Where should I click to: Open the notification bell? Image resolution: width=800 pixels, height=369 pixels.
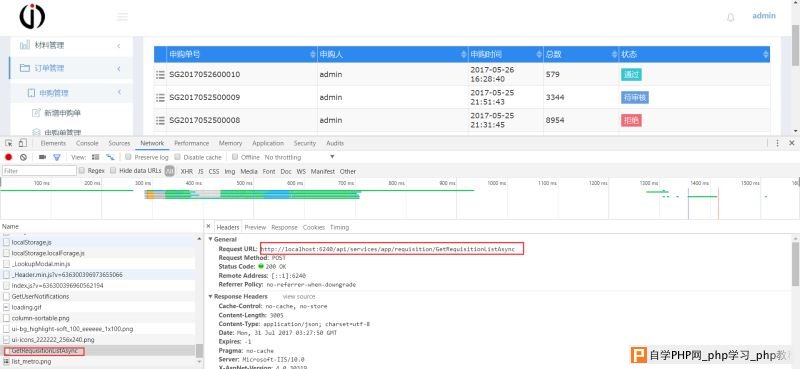tap(731, 17)
